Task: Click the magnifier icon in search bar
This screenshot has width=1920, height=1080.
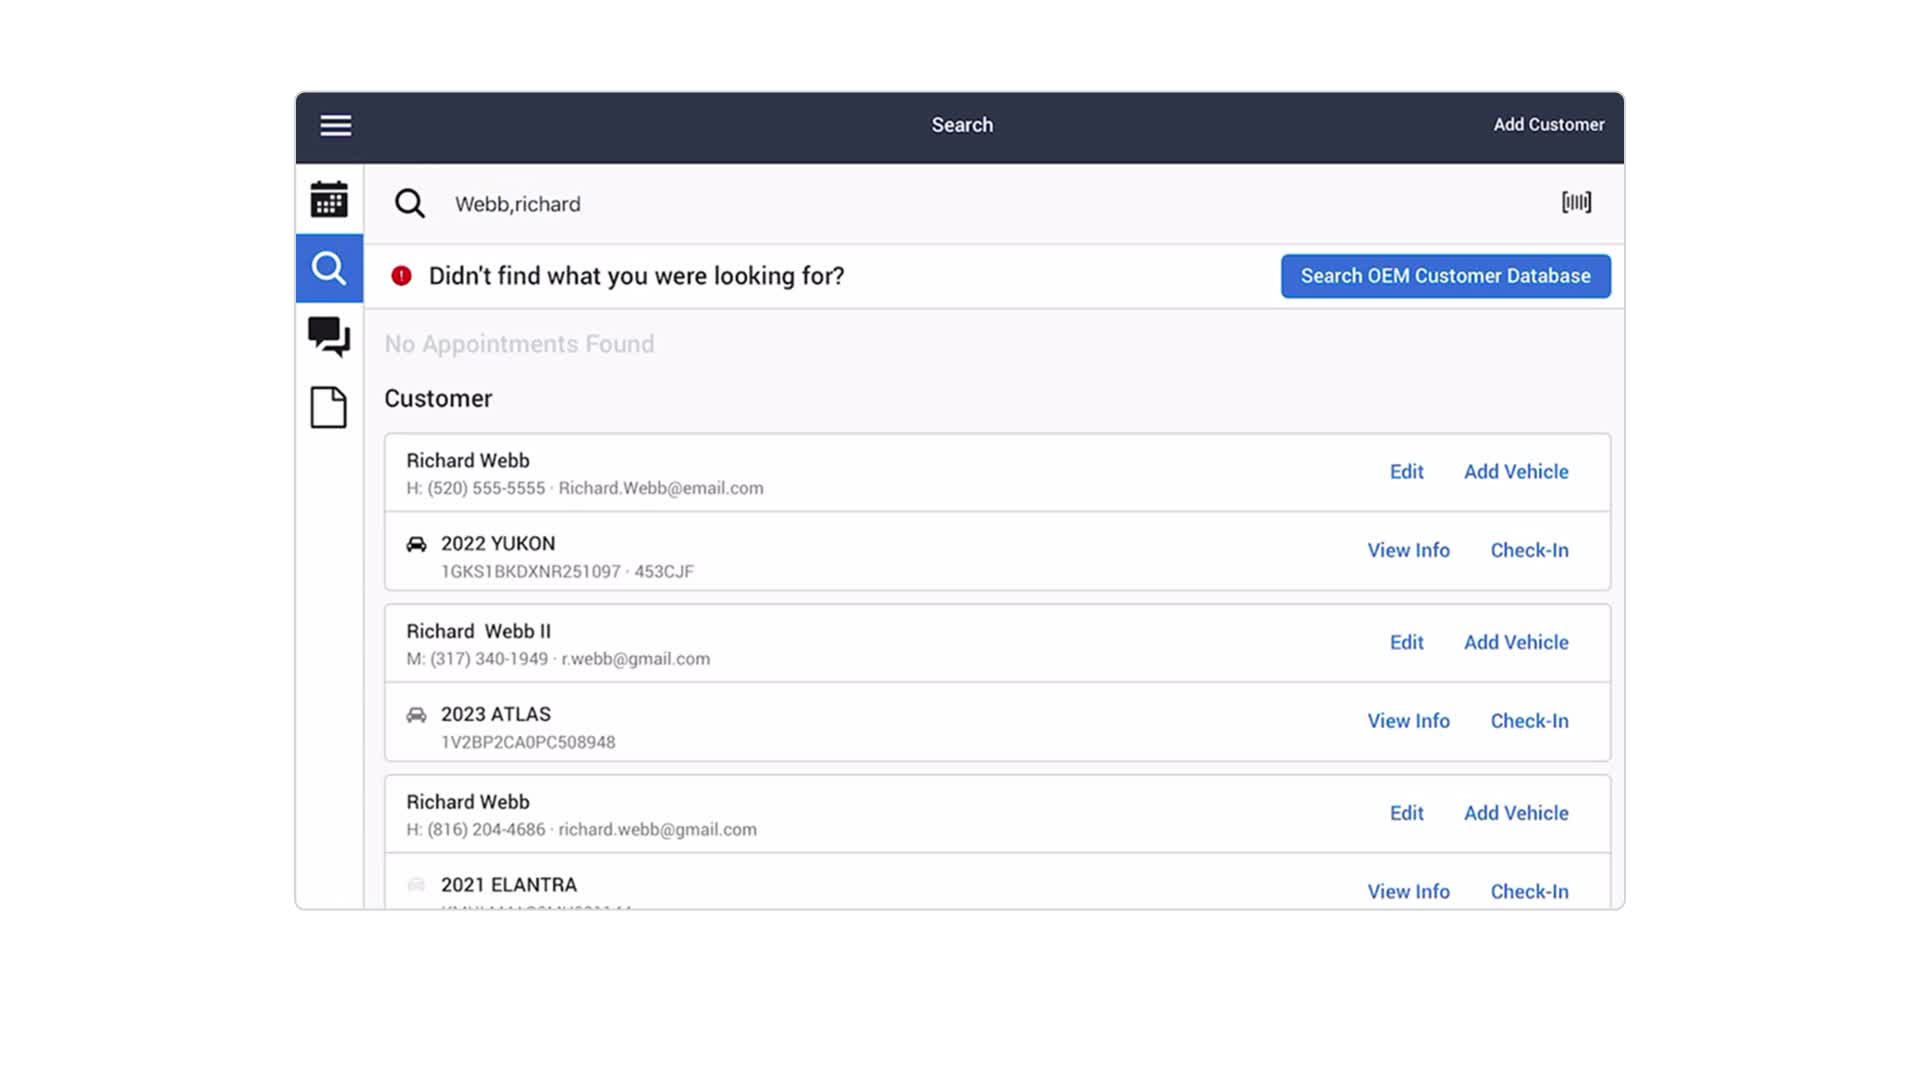Action: (x=409, y=204)
